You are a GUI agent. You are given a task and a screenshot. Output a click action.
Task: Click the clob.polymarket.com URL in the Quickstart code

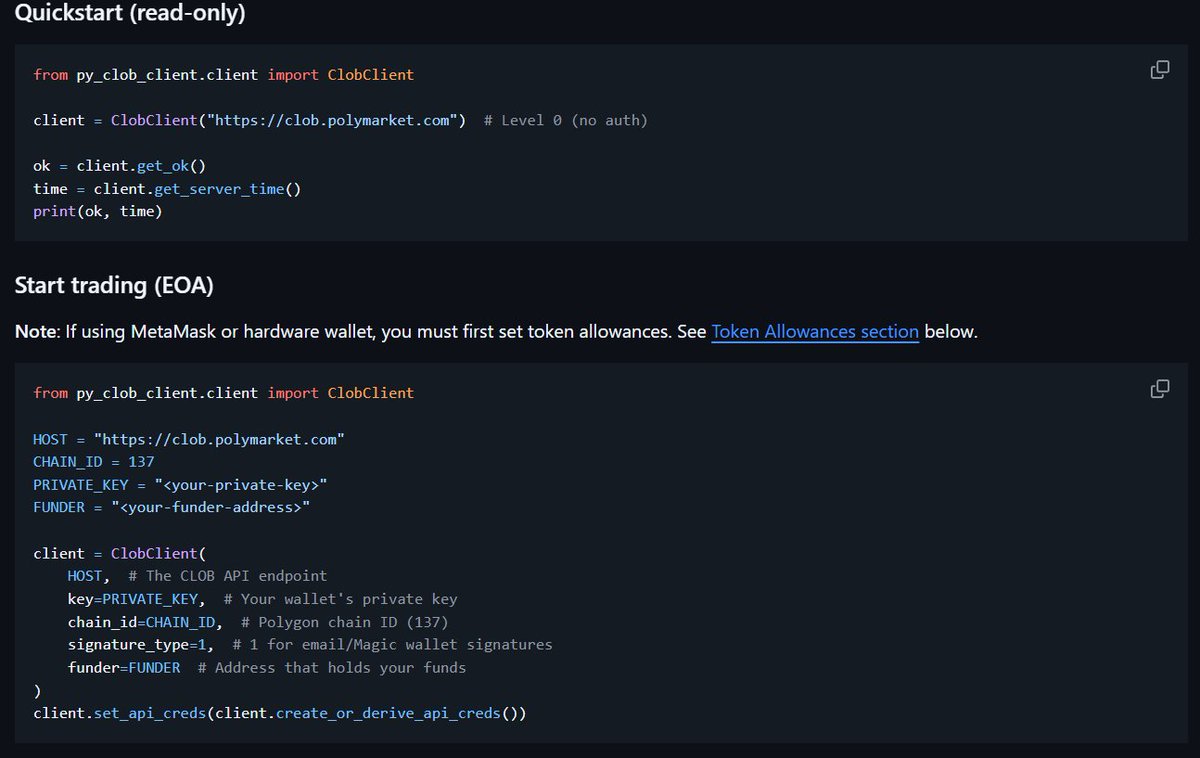332,120
